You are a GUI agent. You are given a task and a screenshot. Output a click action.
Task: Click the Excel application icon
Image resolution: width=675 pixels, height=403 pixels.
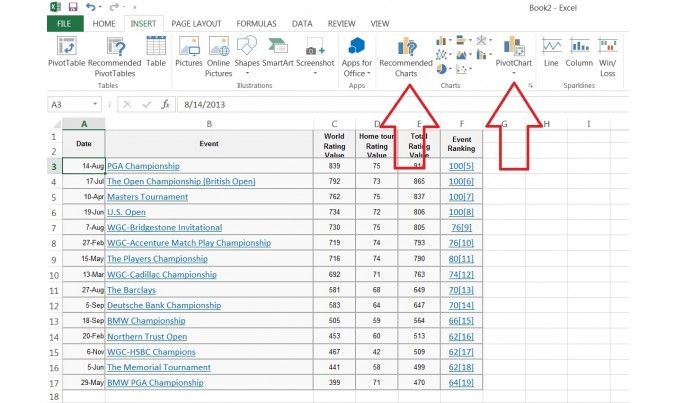click(x=55, y=6)
